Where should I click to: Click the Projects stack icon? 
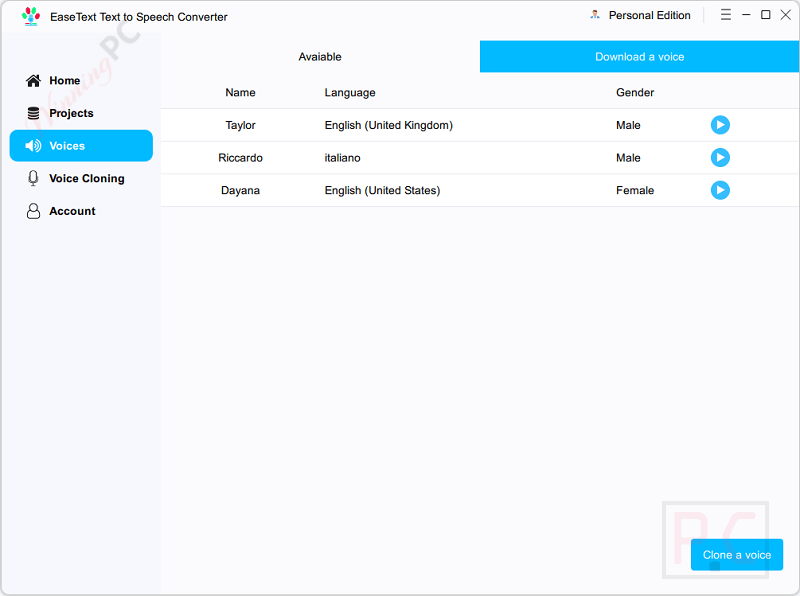pos(34,113)
